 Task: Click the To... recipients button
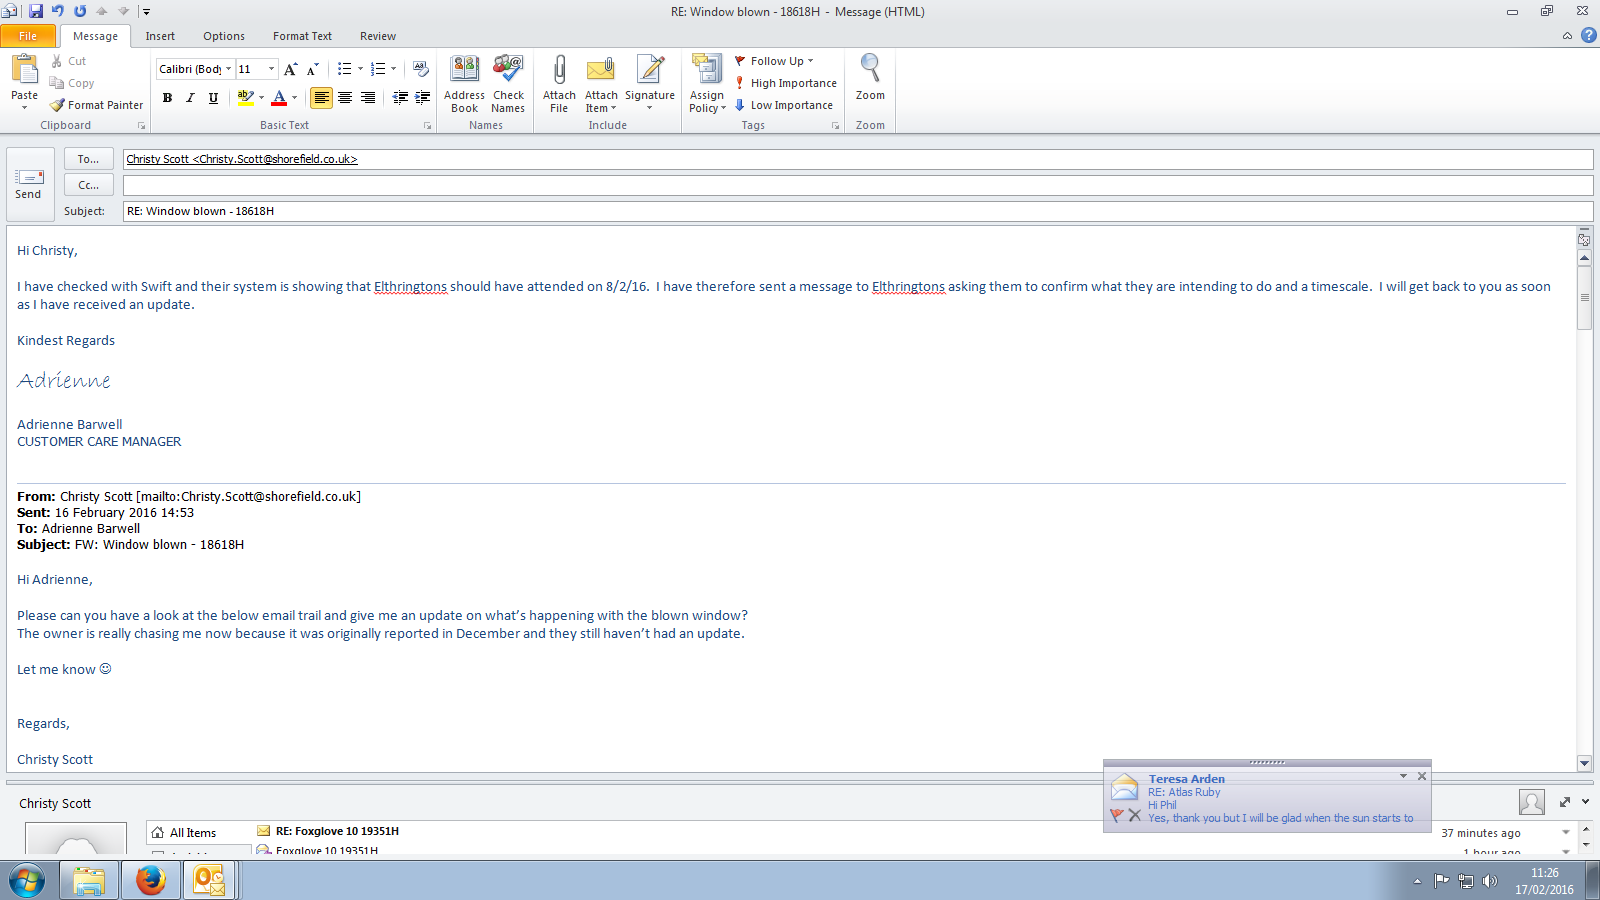(x=88, y=159)
